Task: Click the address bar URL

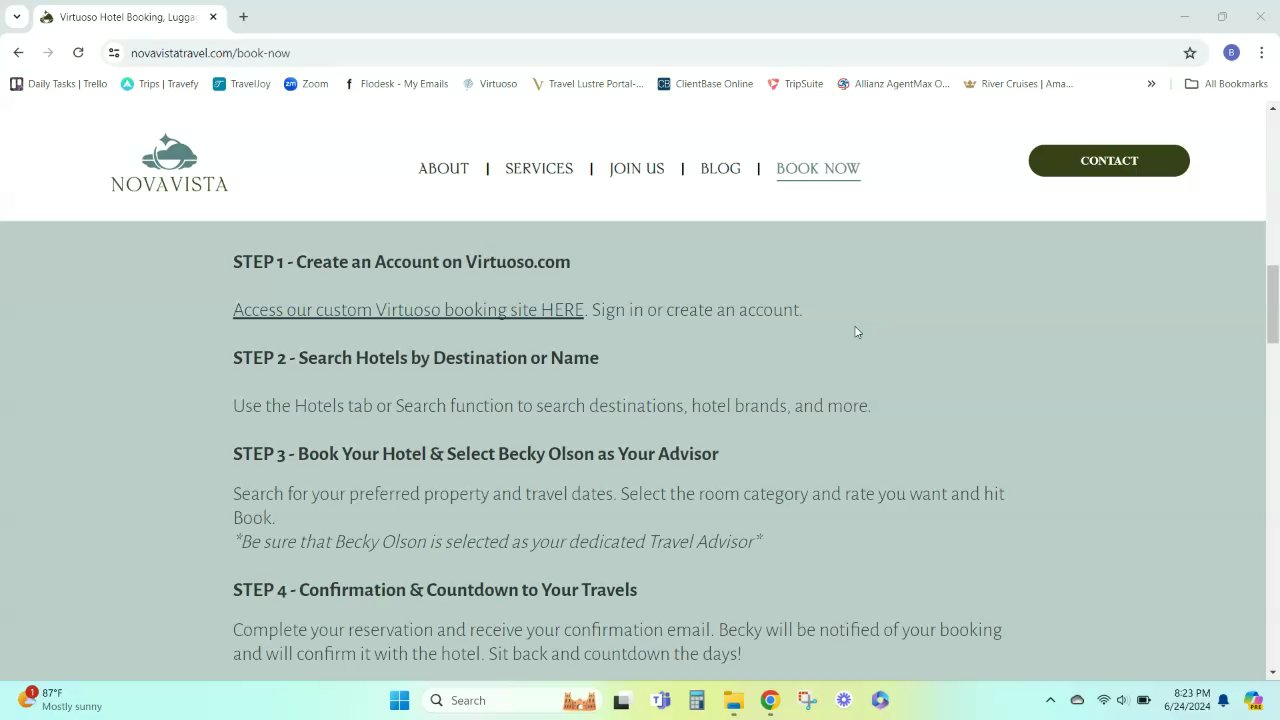Action: (x=210, y=53)
